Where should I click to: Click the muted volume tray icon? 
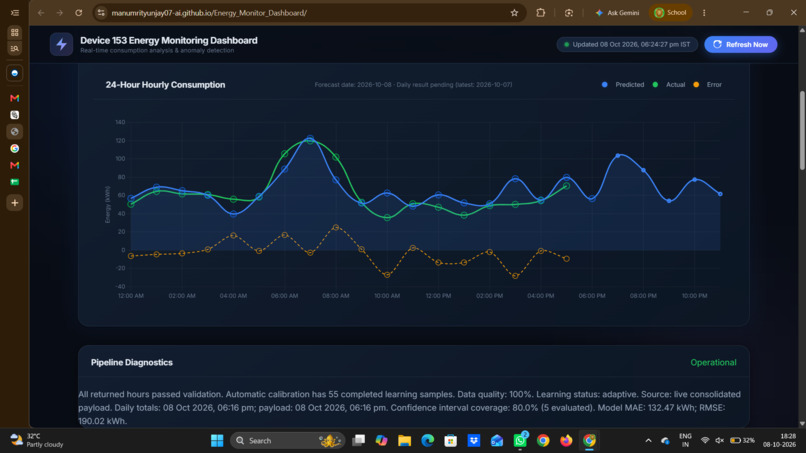pyautogui.click(x=719, y=441)
